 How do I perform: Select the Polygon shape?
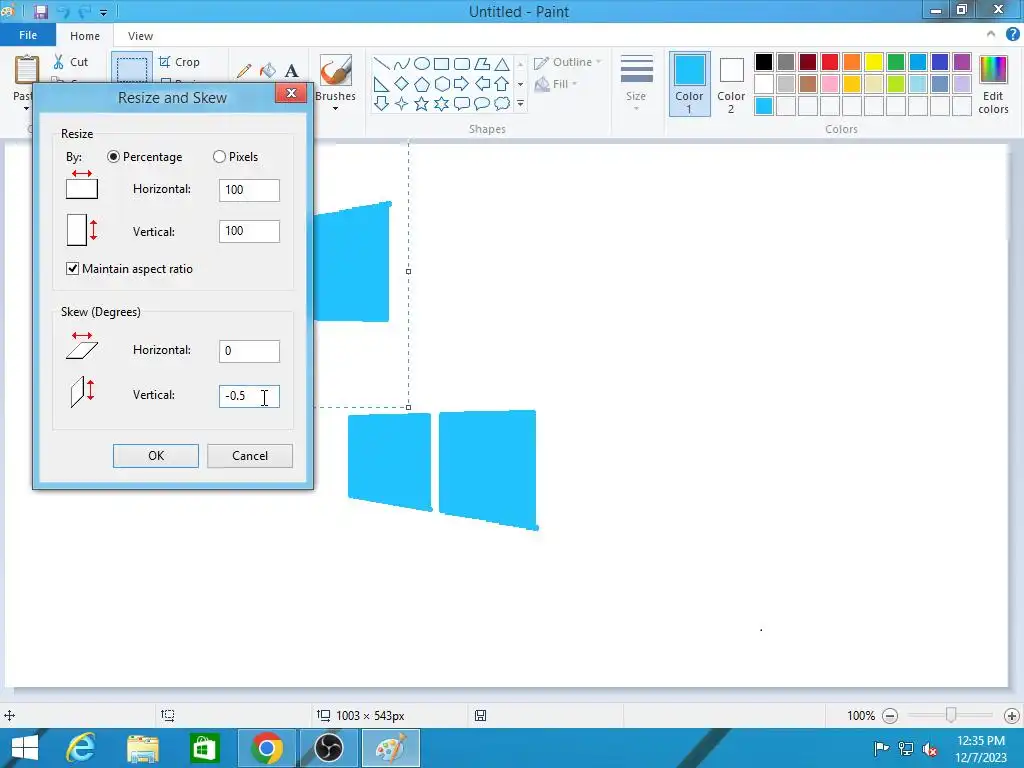pos(482,63)
